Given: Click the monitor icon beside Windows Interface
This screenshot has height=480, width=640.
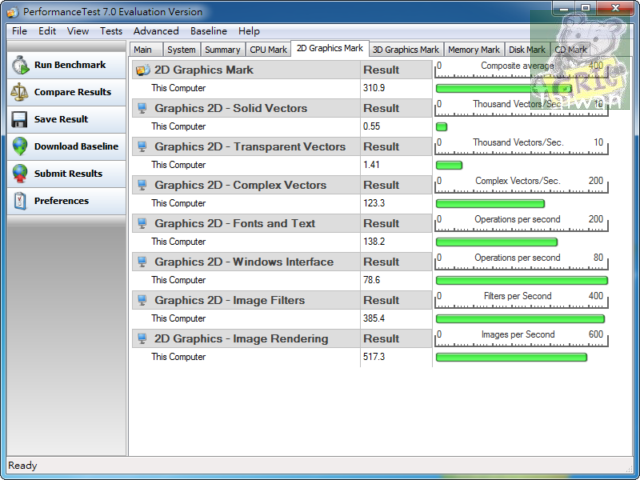Looking at the screenshot, I should click(x=142, y=262).
